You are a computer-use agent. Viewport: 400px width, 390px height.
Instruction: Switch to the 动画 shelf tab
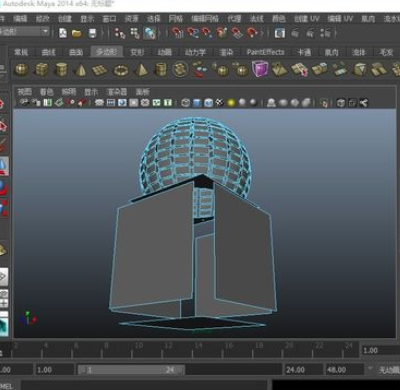click(x=165, y=52)
